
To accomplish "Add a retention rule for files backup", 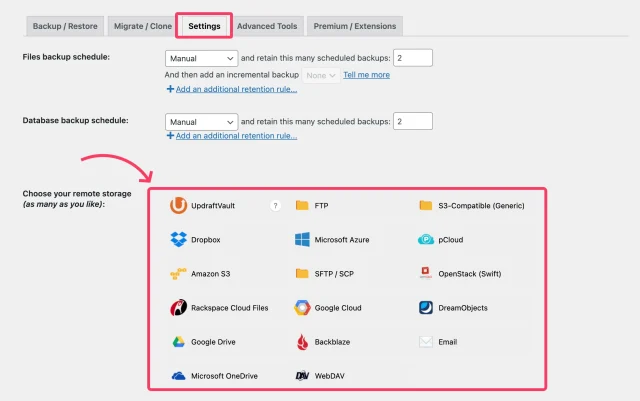I will pyautogui.click(x=236, y=90).
